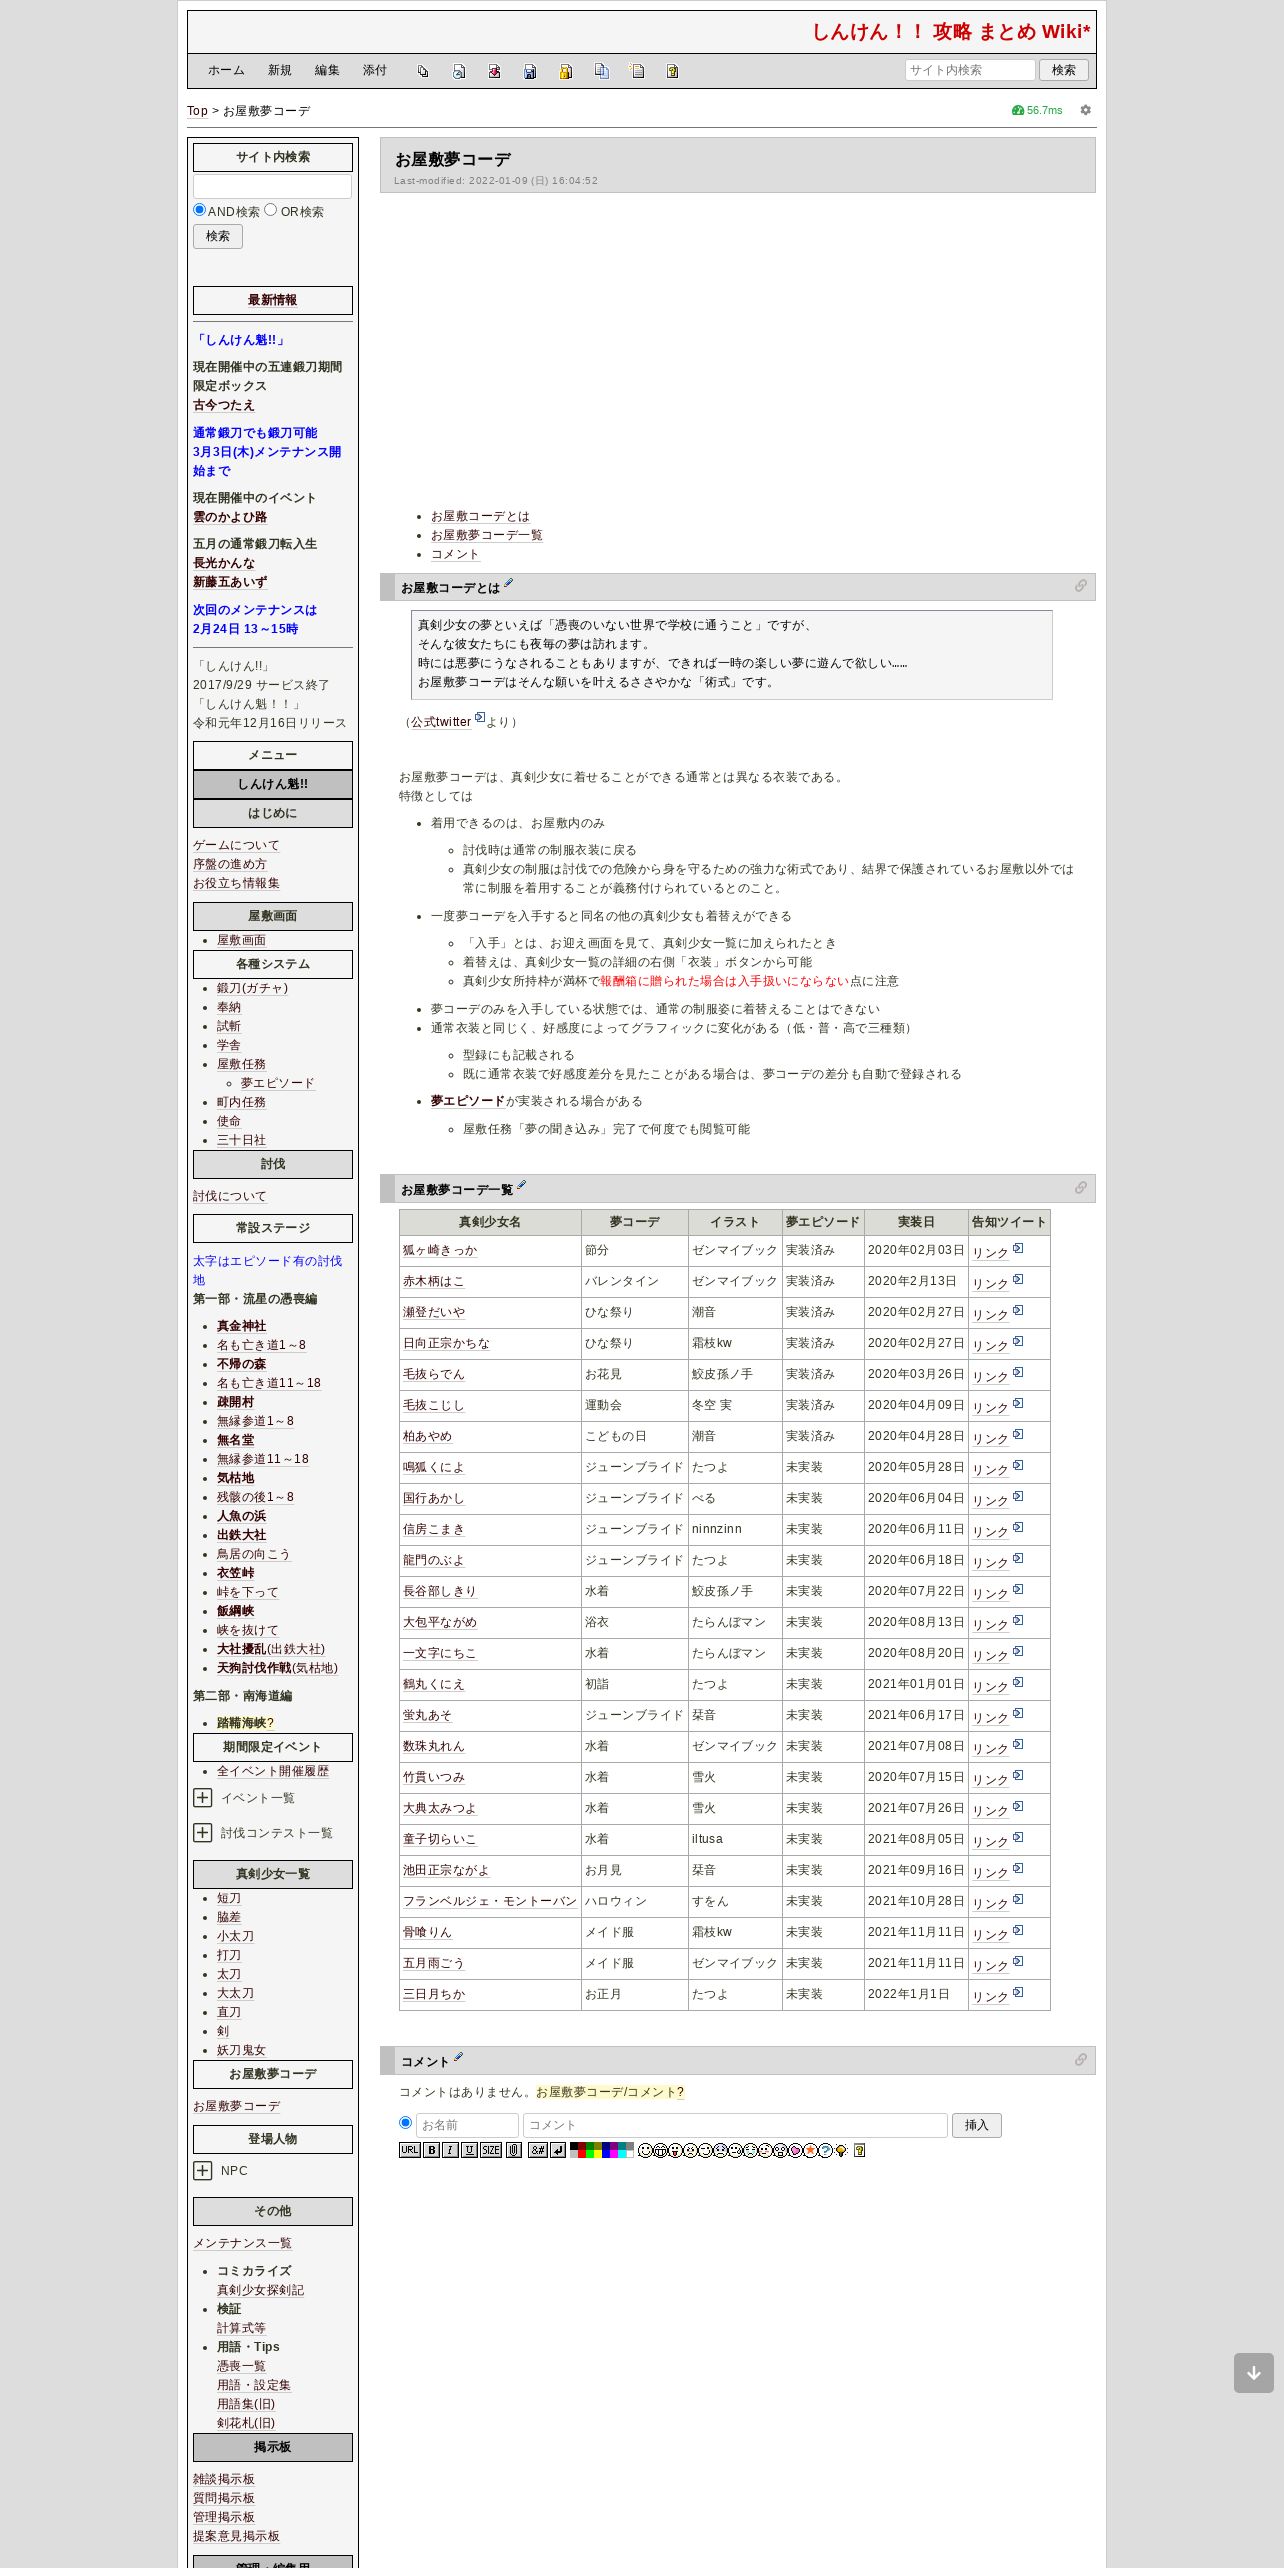Click the Underline U formatting icon
1284x2568 pixels.
pyautogui.click(x=469, y=2150)
